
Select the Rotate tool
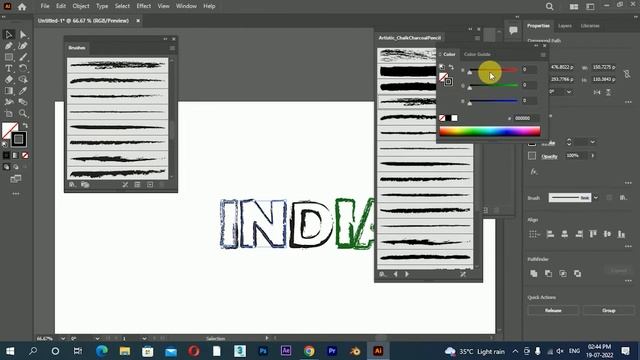pos(23,68)
